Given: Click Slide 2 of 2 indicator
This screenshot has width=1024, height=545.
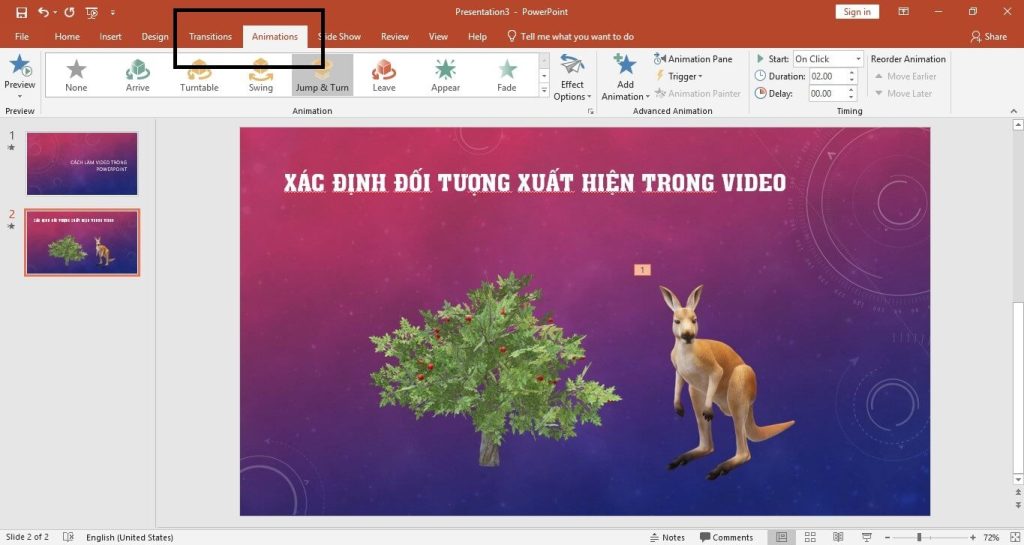Looking at the screenshot, I should [x=27, y=537].
